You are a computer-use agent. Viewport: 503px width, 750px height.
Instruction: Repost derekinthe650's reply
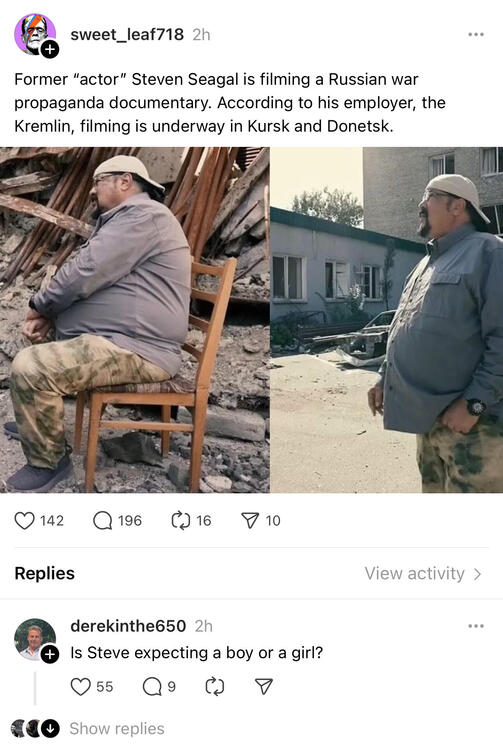pyautogui.click(x=215, y=687)
